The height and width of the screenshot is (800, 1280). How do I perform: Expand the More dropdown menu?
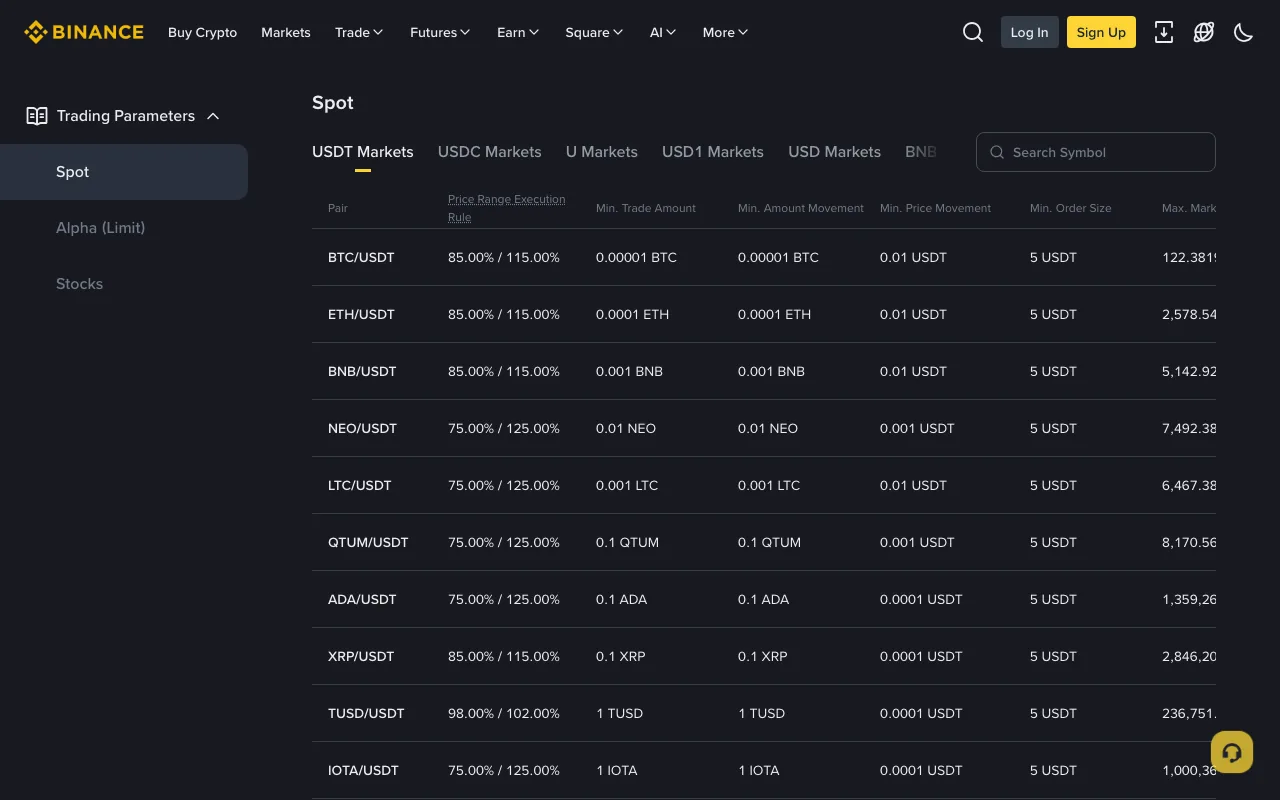(725, 32)
